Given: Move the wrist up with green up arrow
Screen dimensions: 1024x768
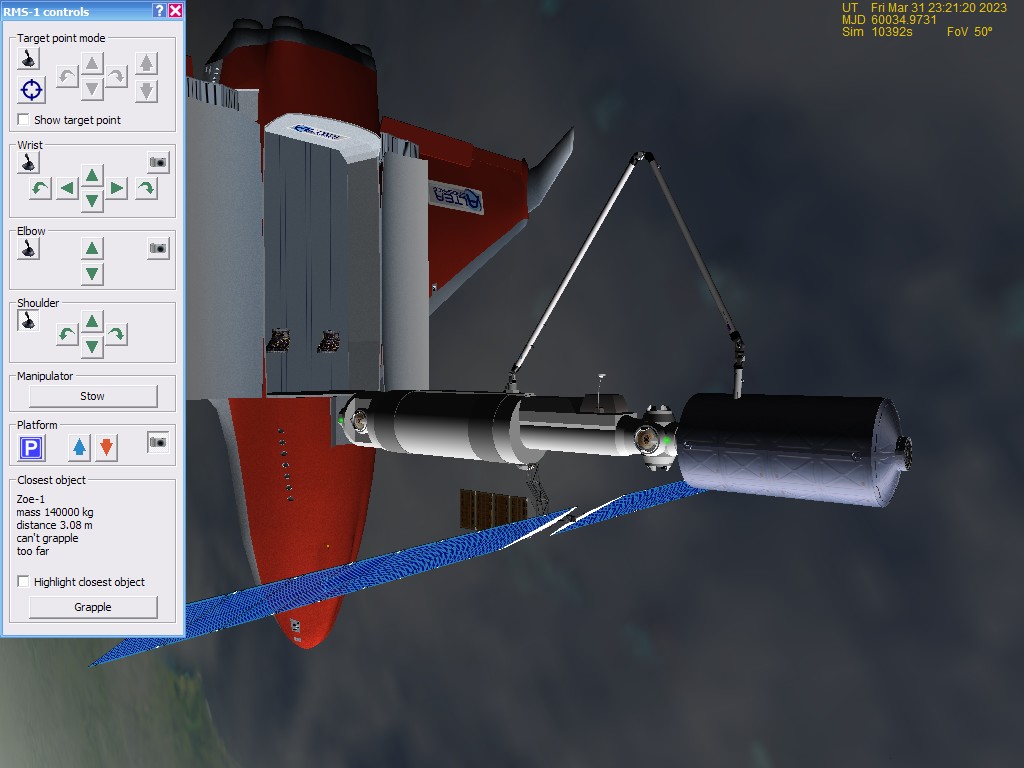Looking at the screenshot, I should 92,175.
